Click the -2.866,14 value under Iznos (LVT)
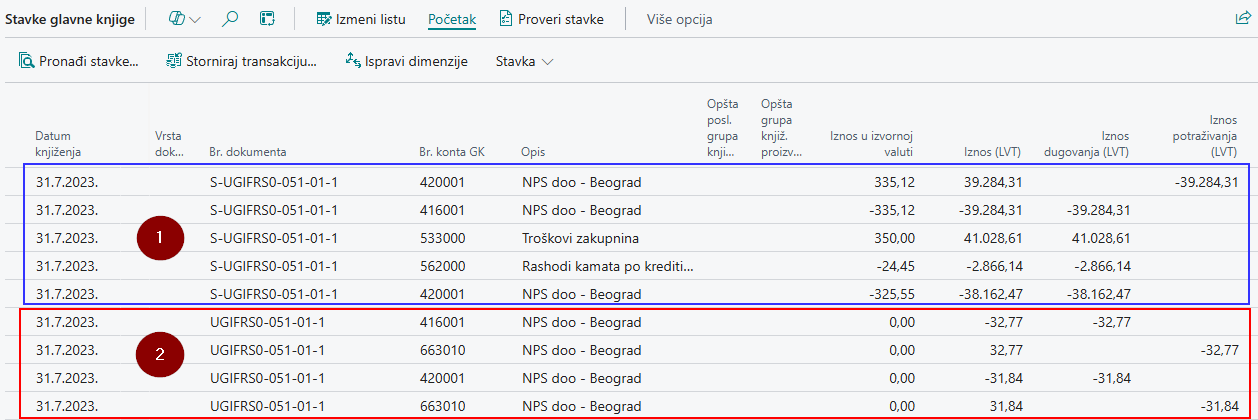This screenshot has width=1258, height=420. click(992, 266)
